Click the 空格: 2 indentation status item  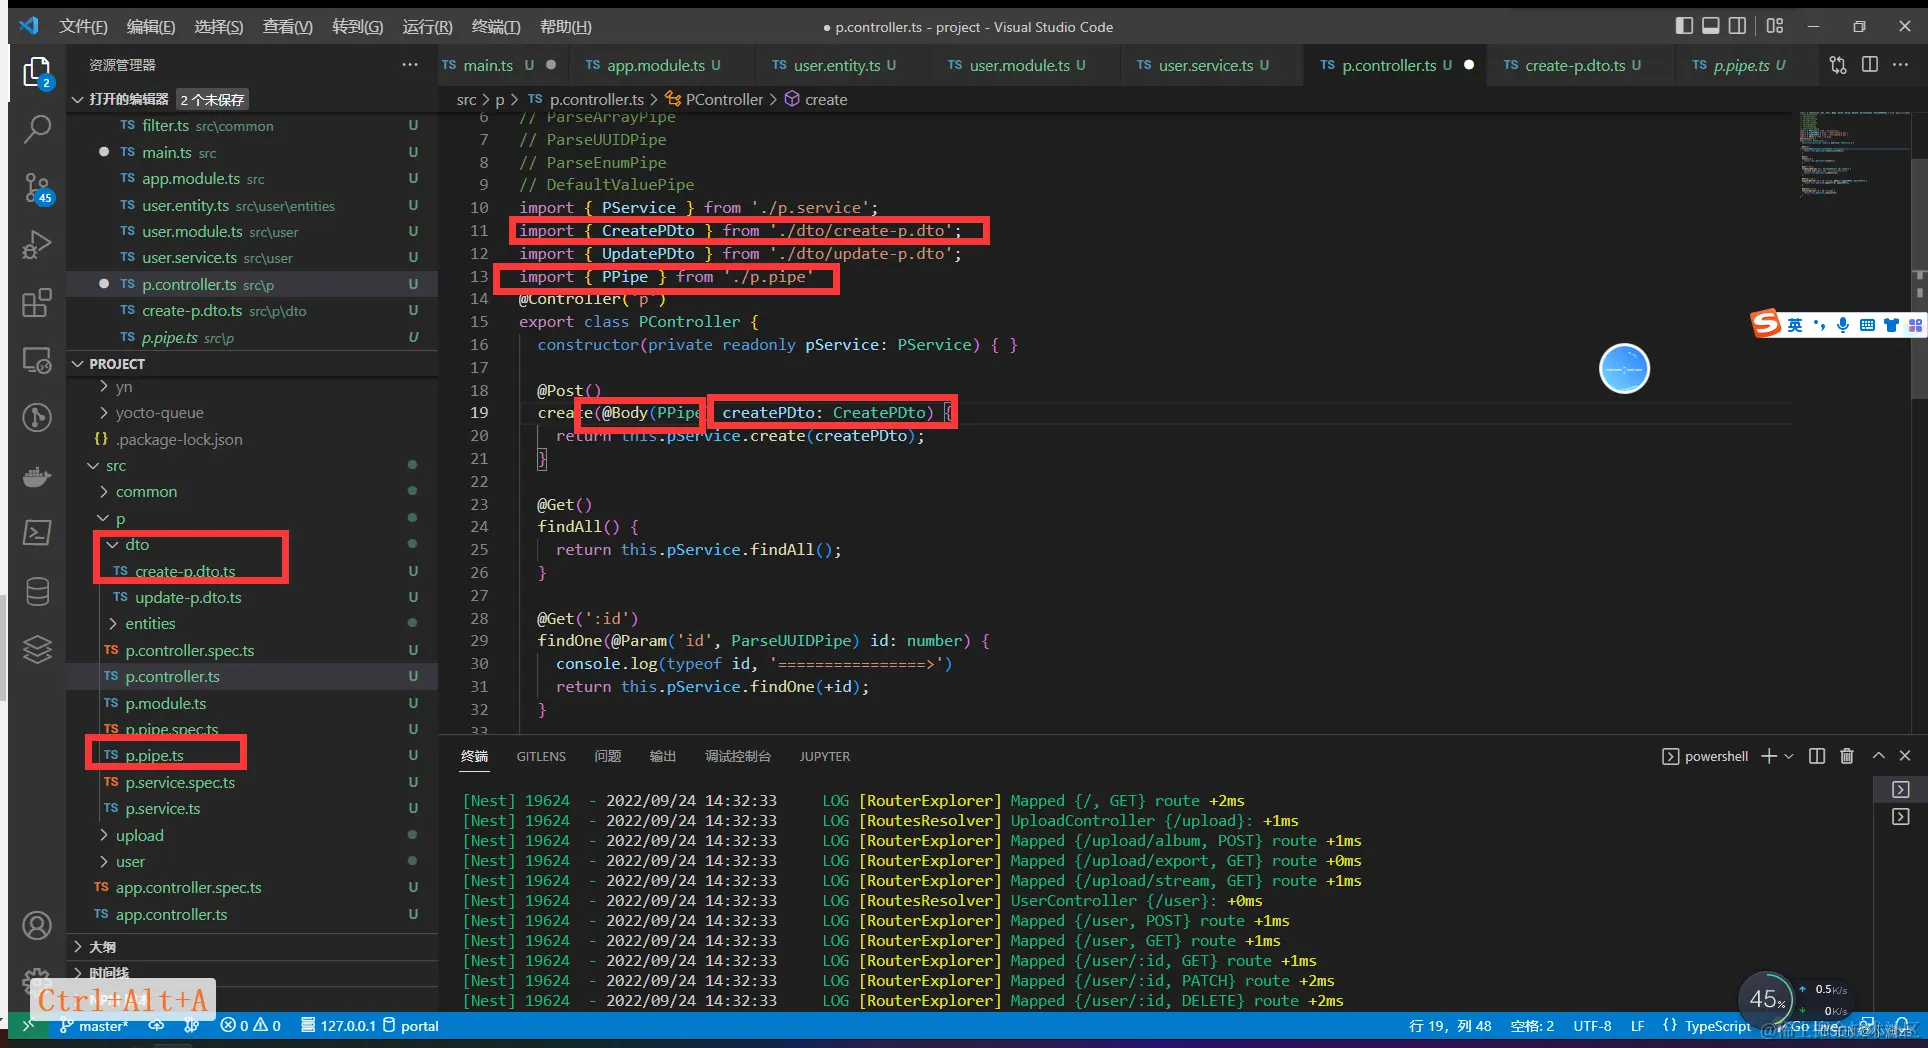click(1532, 1025)
